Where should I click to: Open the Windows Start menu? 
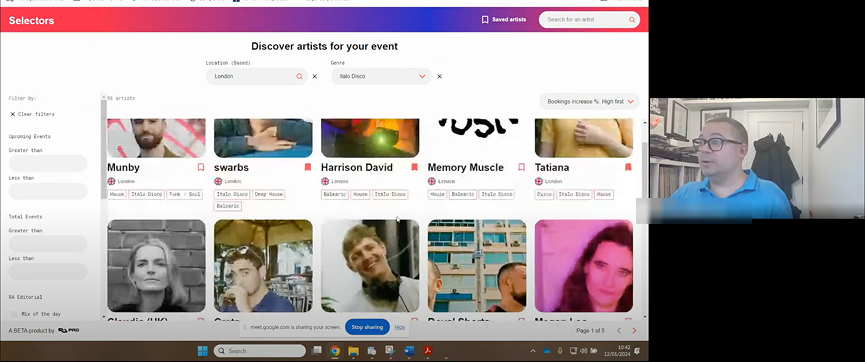[x=202, y=351]
